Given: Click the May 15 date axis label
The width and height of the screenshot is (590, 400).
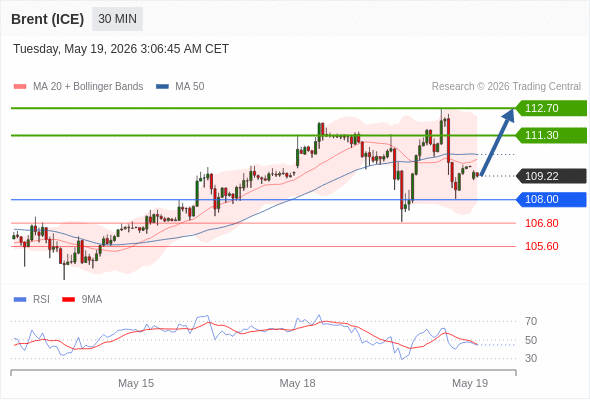Looking at the screenshot, I should pyautogui.click(x=136, y=383).
